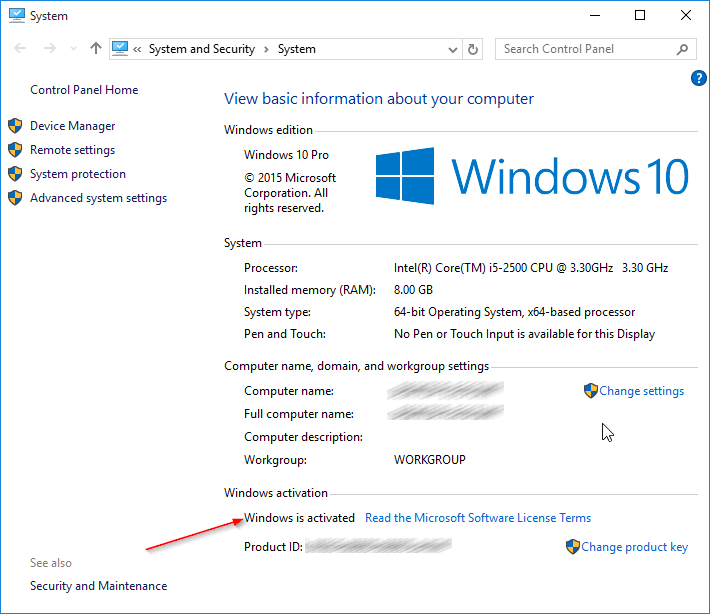This screenshot has height=614, width=710.
Task: Open the recent locations dropdown arrow
Action: [73, 48]
